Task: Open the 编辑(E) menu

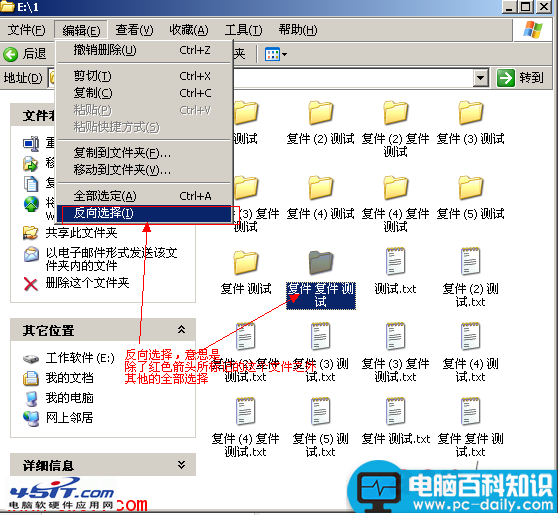Action: 81,30
